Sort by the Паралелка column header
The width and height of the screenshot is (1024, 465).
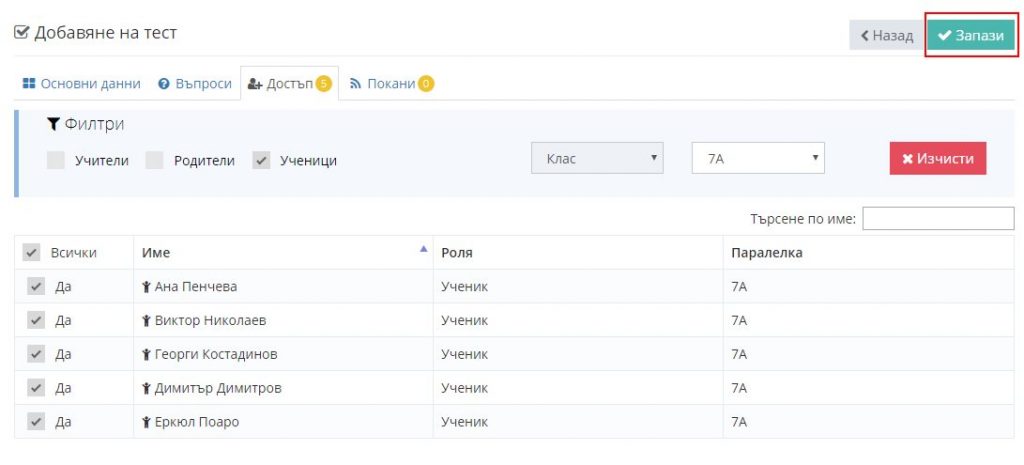[x=869, y=253]
